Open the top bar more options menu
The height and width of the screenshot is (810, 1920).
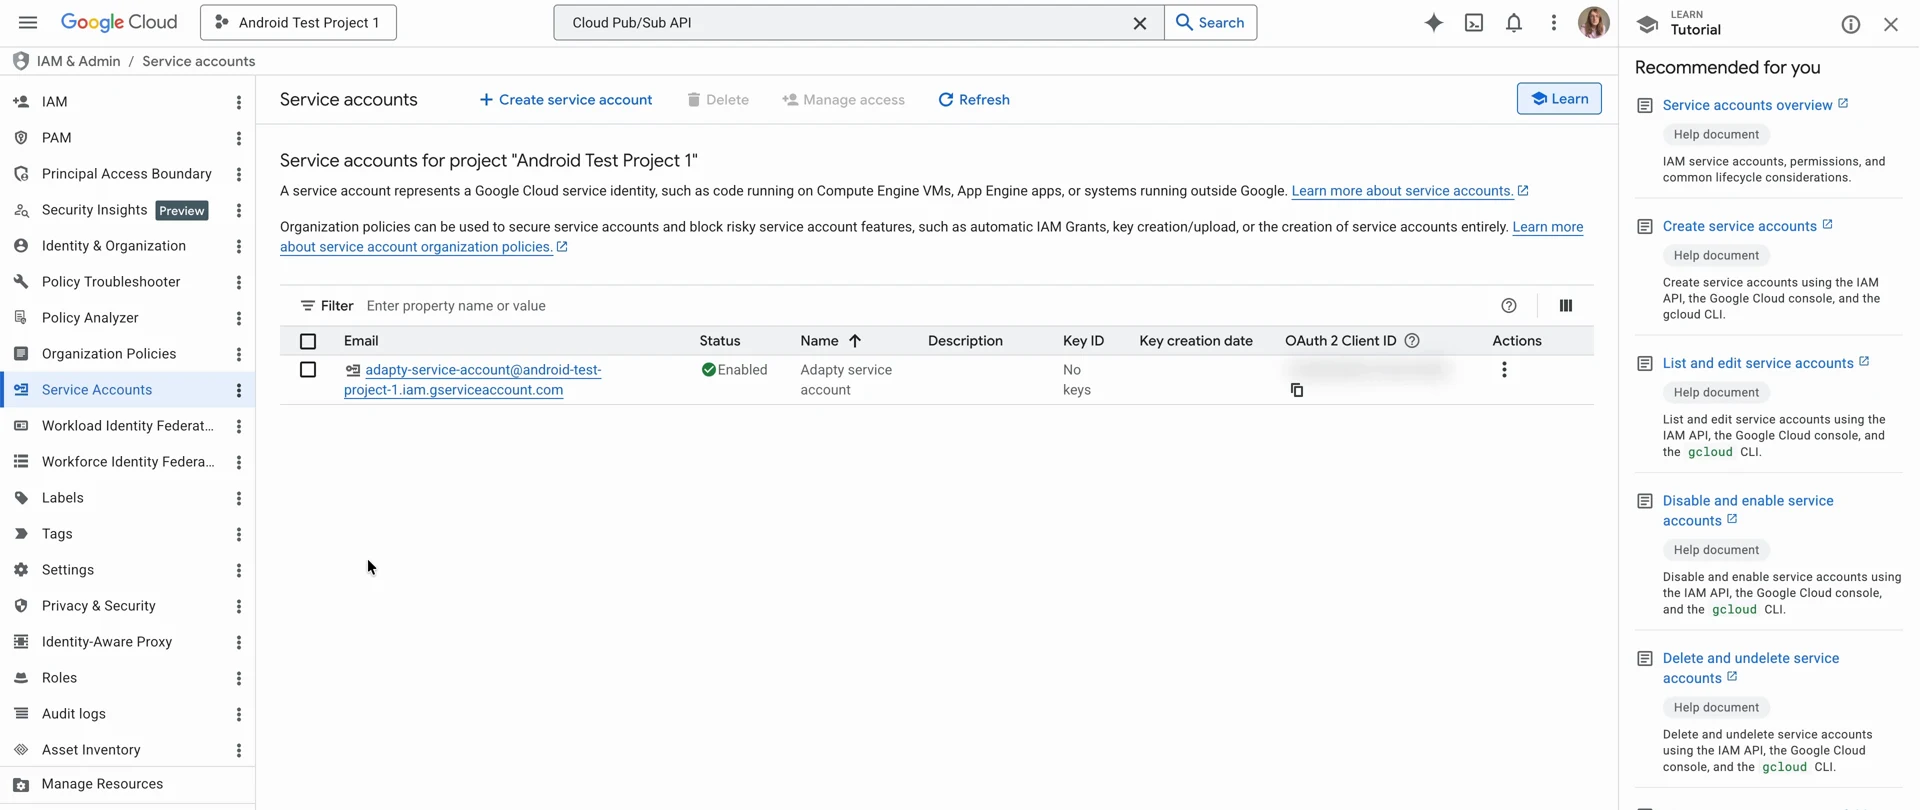pyautogui.click(x=1553, y=22)
